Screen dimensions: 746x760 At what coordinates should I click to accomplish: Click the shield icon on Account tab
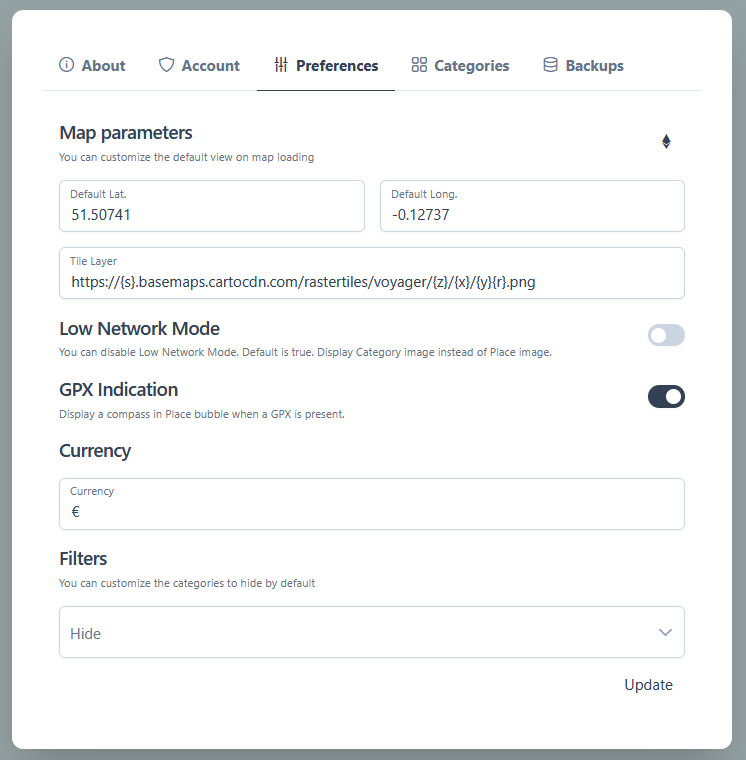[x=166, y=65]
